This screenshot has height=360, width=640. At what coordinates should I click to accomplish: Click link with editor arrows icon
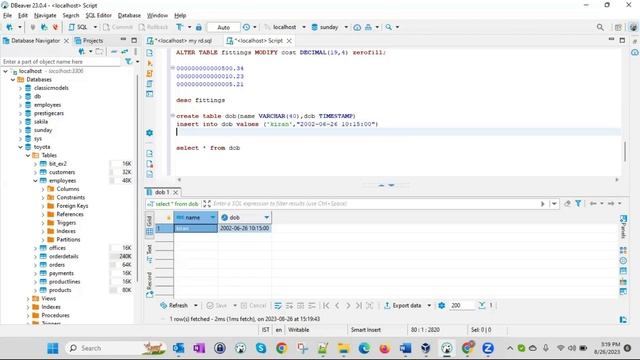[x=124, y=51]
